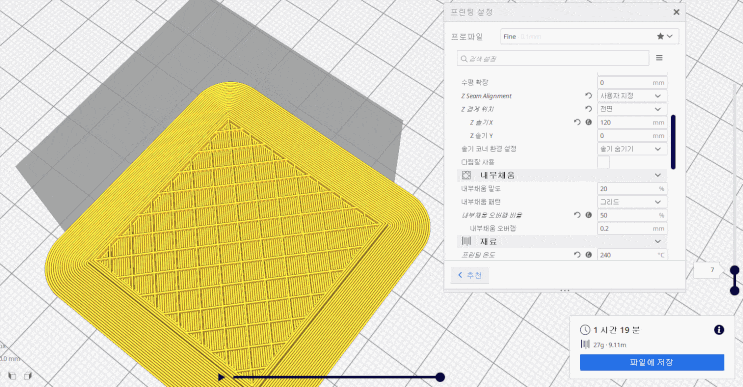The height and width of the screenshot is (387, 743).
Task: Click the 27g · 9.11m material estimate
Action: (x=610, y=345)
